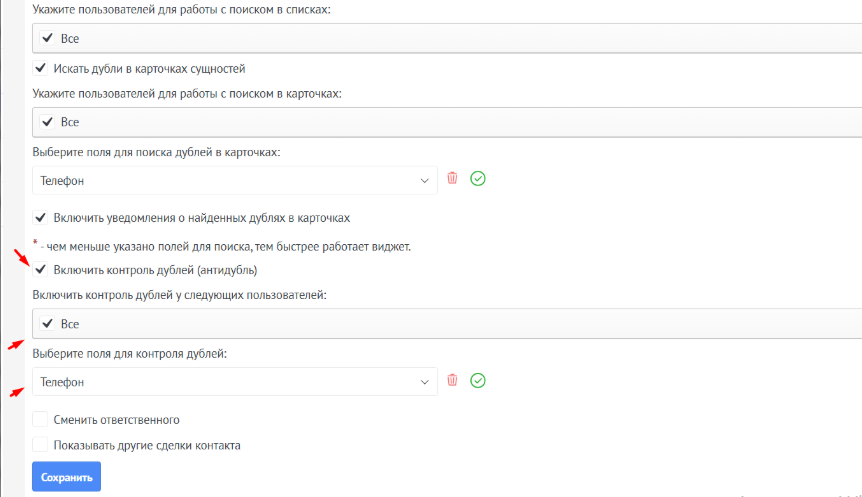Open users selector for search in lists

click(450, 39)
